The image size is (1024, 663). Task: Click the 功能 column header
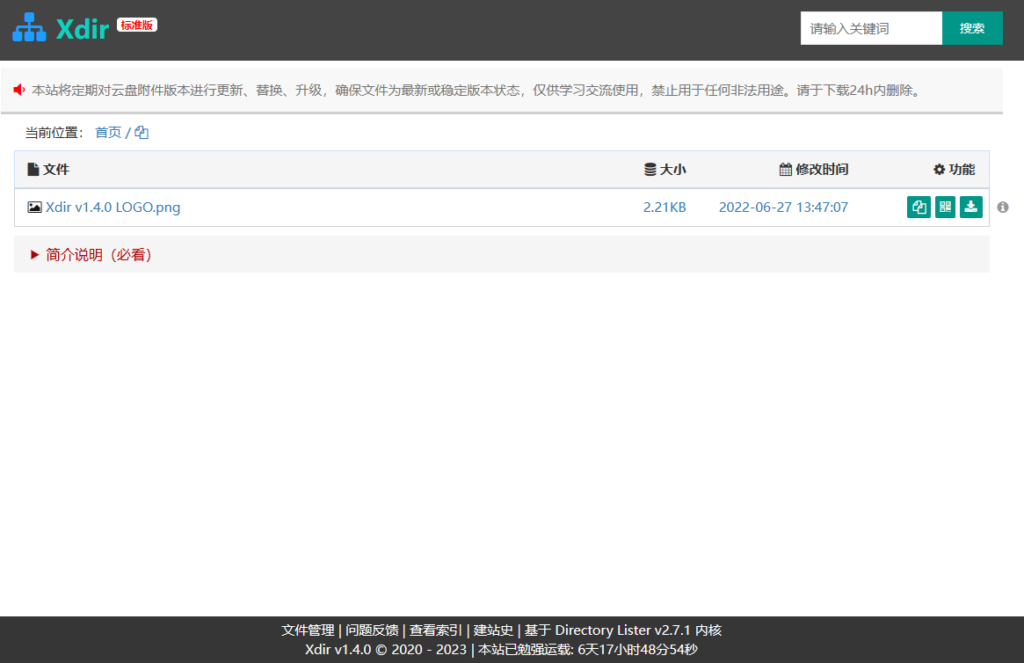[x=954, y=170]
